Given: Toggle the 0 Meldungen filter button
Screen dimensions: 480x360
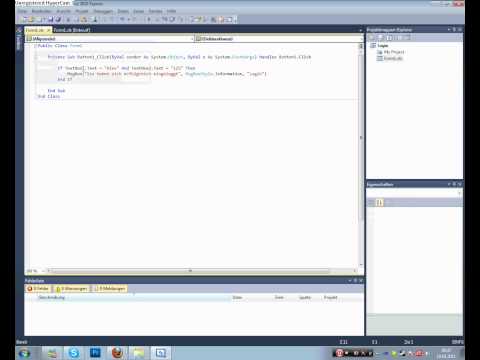Looking at the screenshot, I should tap(110, 288).
